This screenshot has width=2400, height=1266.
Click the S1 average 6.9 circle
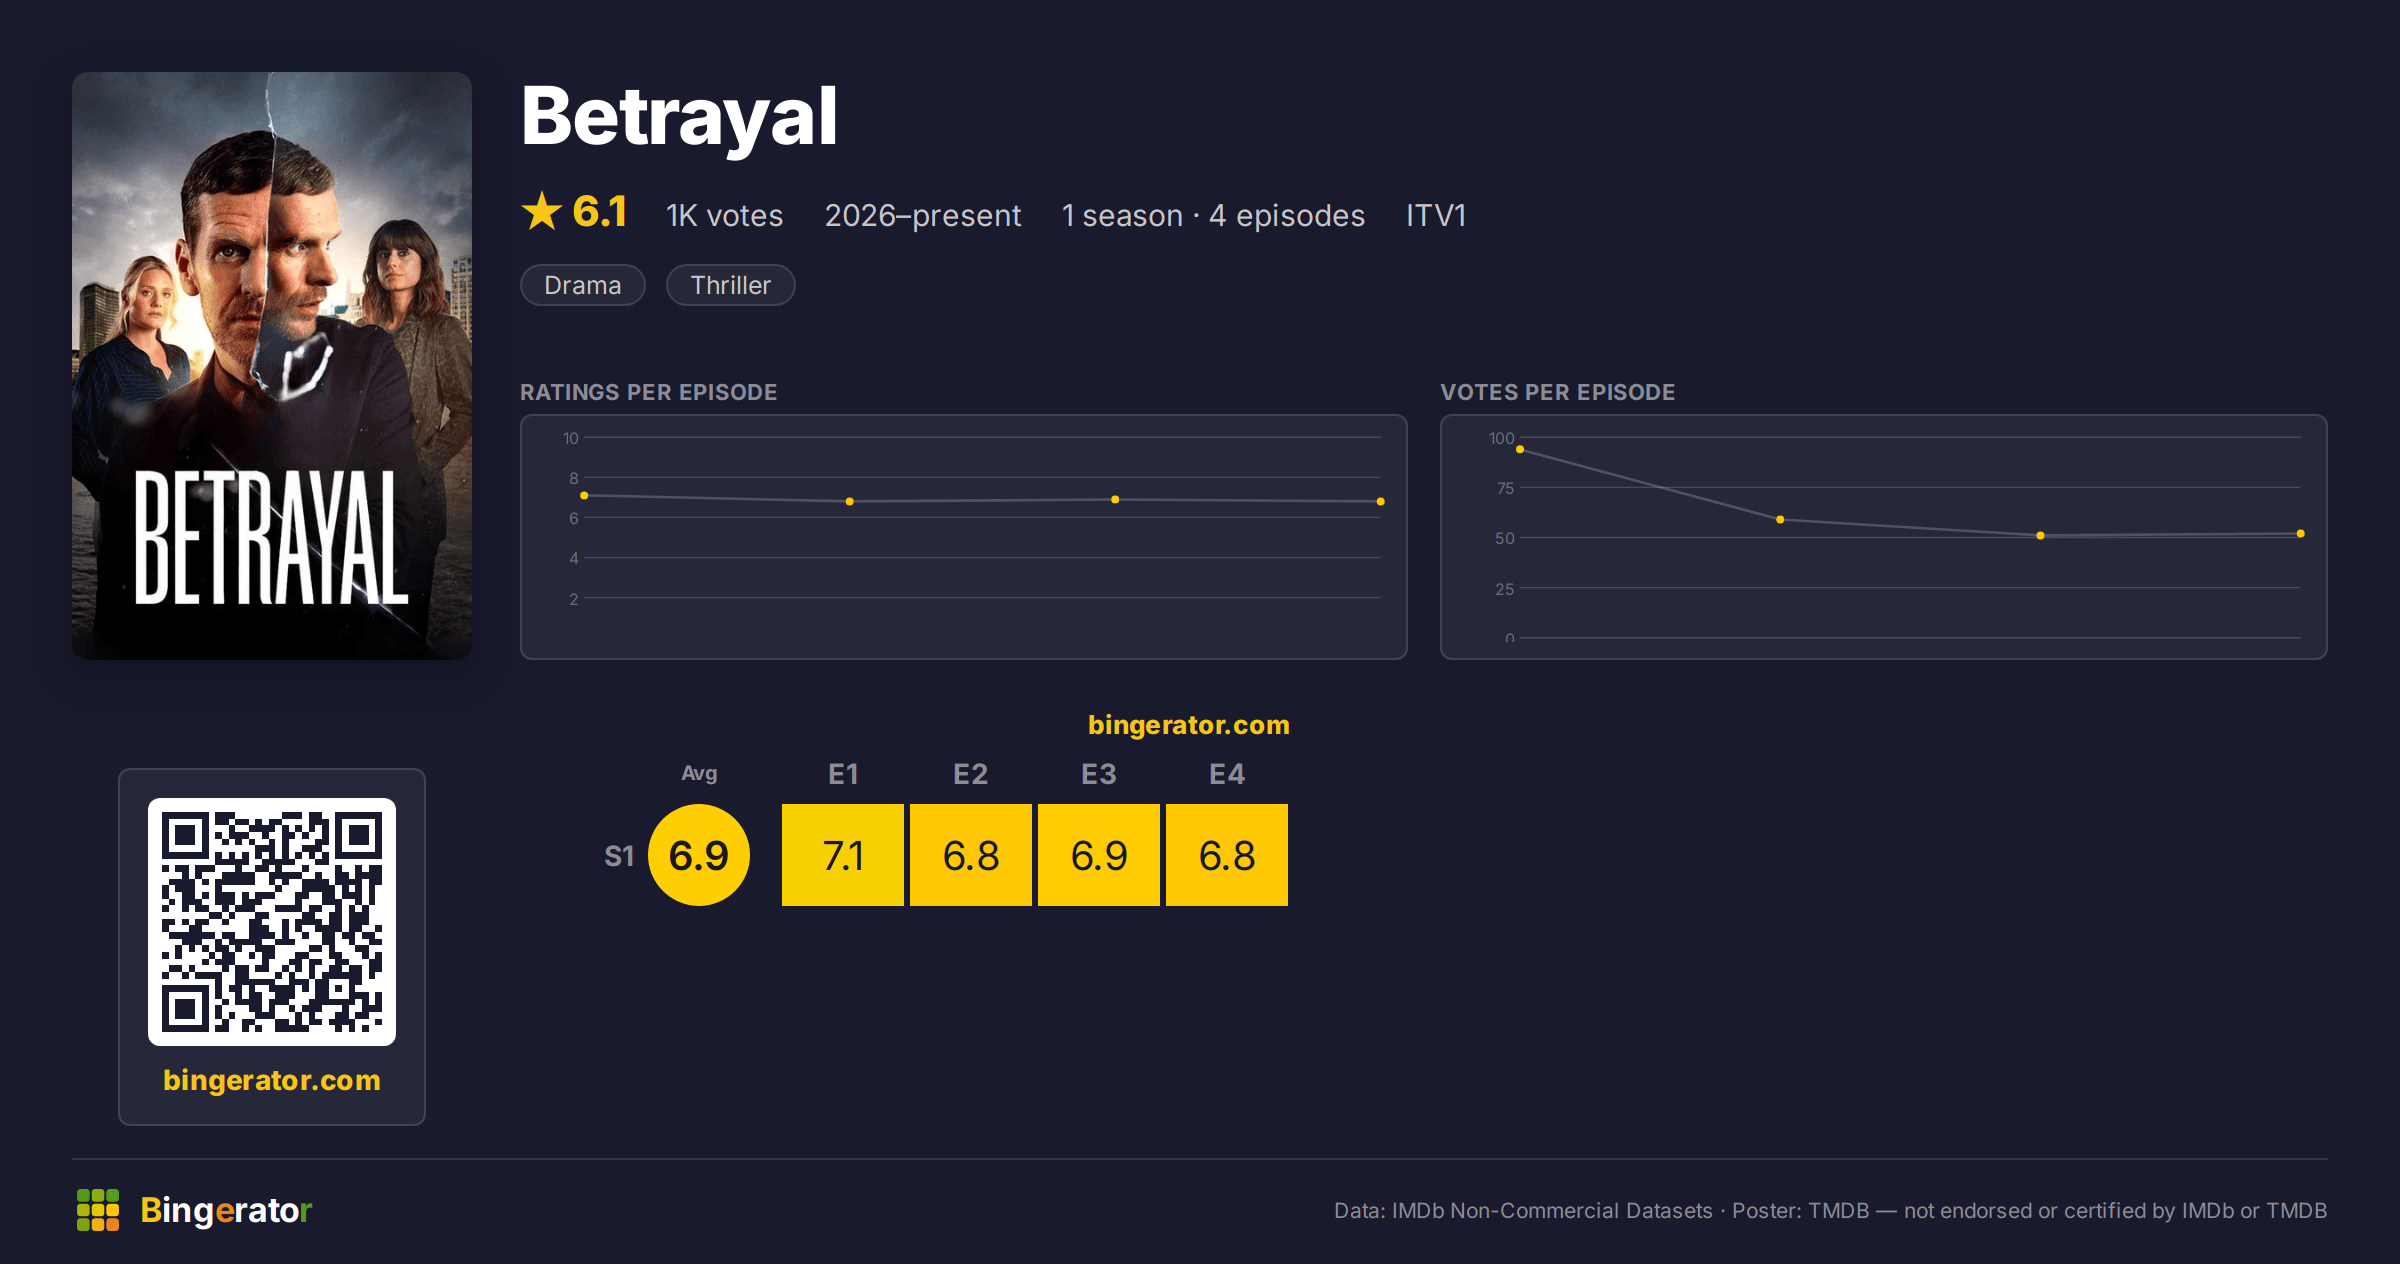pos(699,856)
